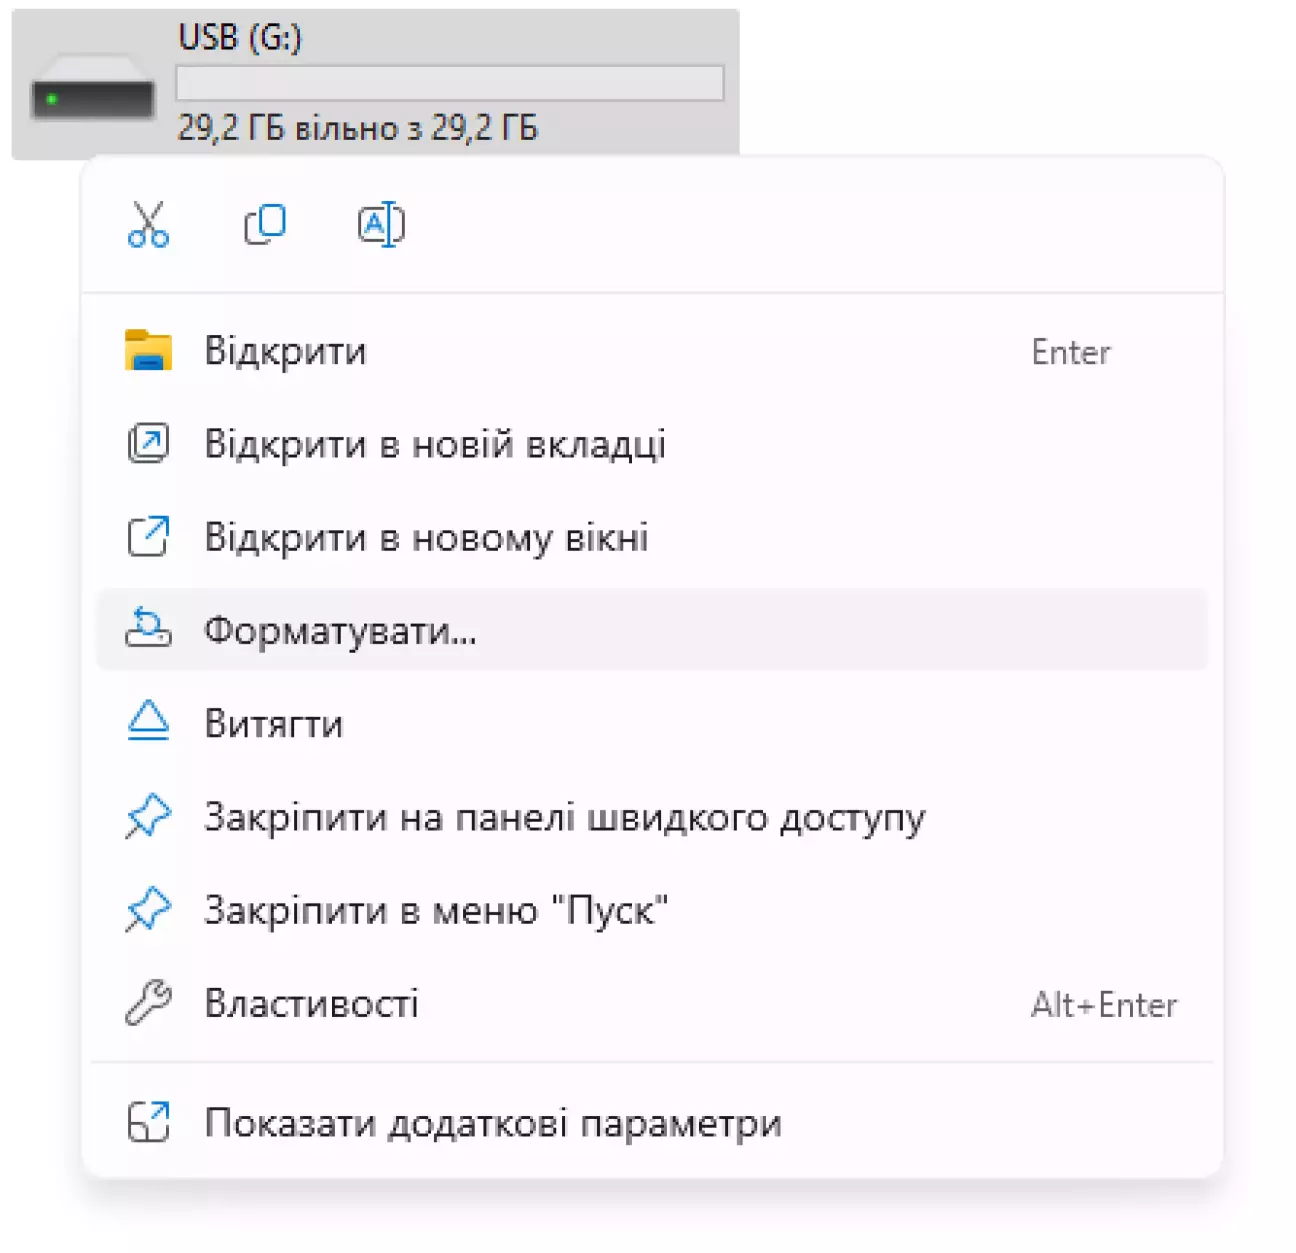Click the wrench Властивості icon

tap(148, 1003)
